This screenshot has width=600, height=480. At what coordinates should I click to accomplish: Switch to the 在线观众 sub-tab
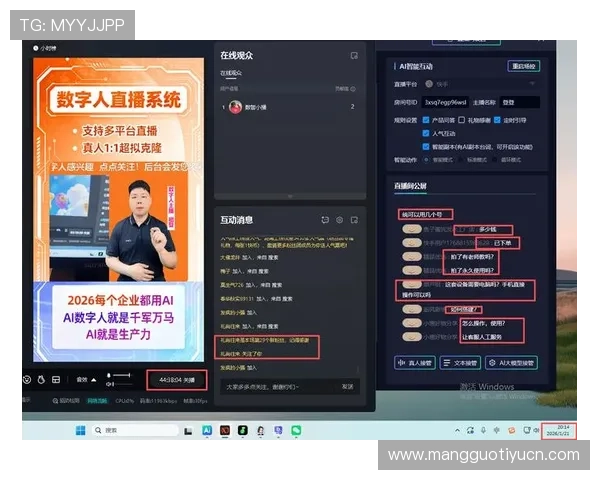231,73
